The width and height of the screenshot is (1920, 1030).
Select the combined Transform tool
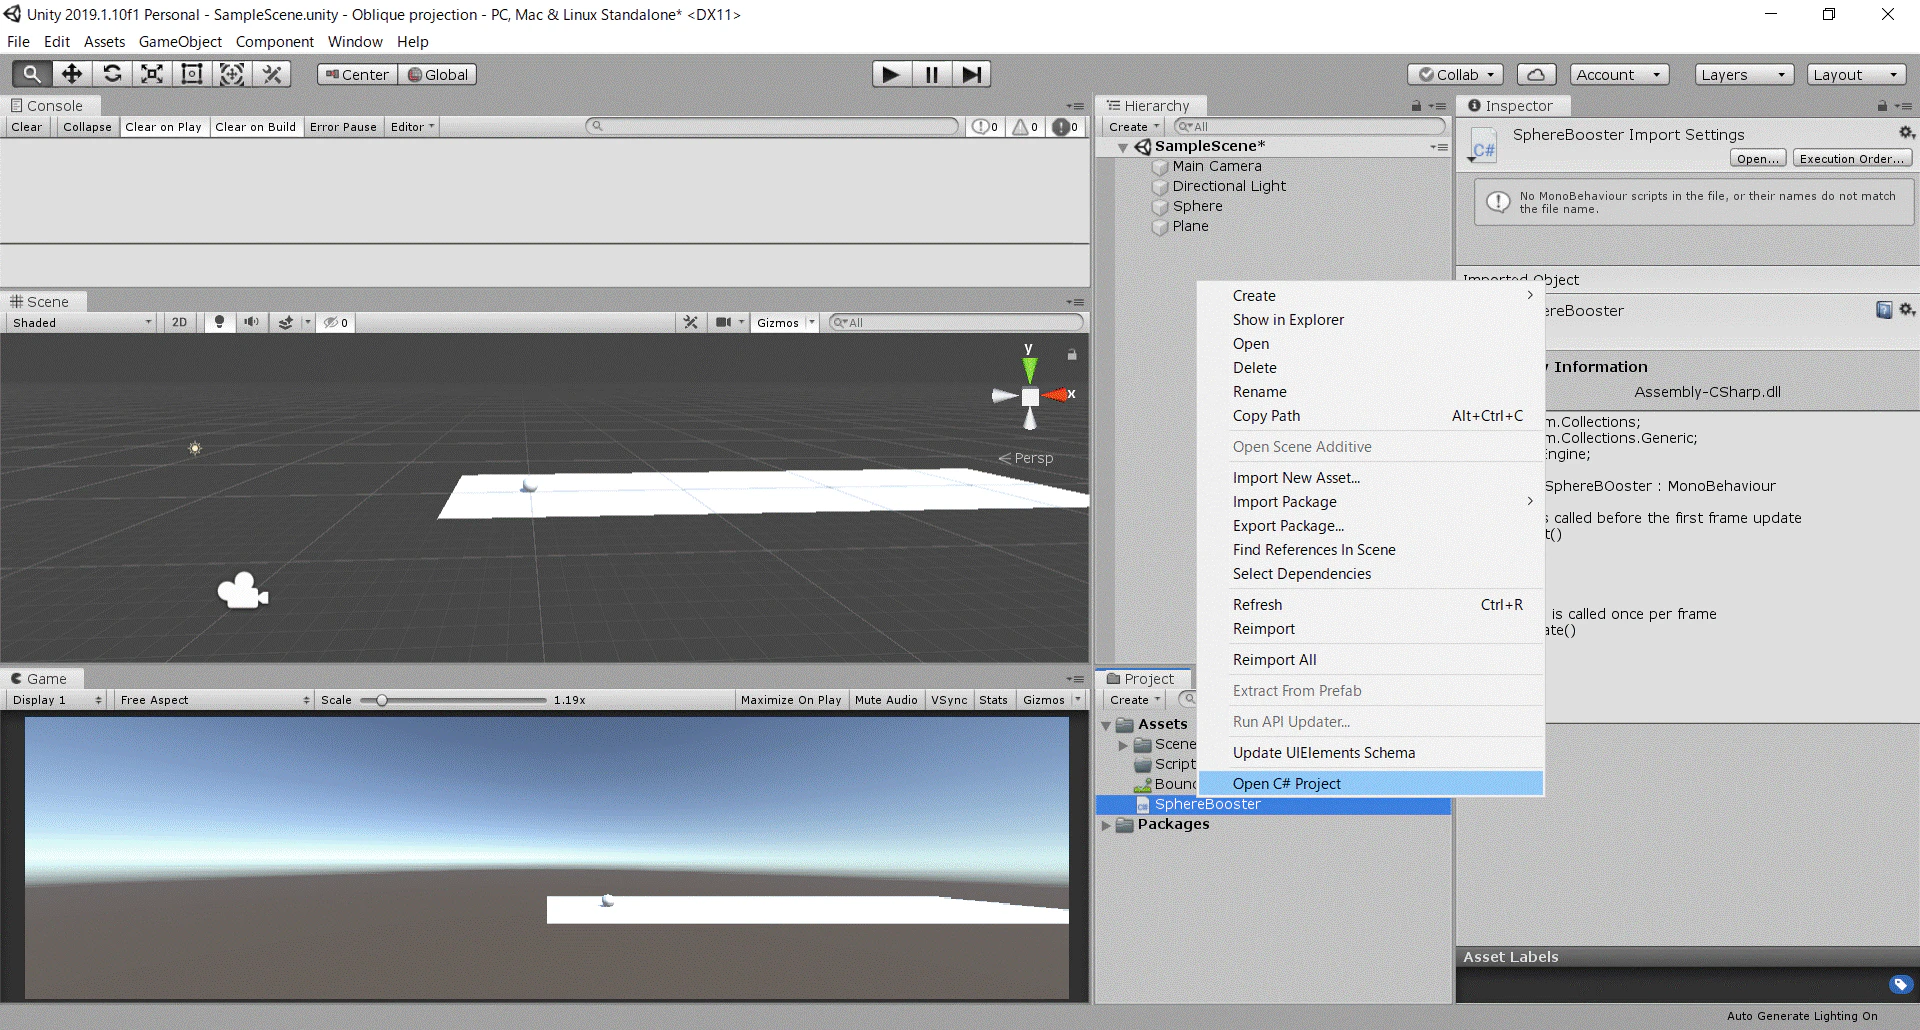pyautogui.click(x=232, y=74)
